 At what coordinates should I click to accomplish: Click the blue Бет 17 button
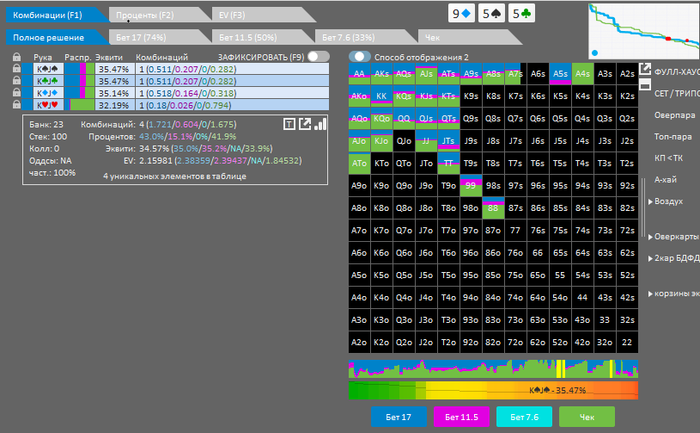point(399,417)
